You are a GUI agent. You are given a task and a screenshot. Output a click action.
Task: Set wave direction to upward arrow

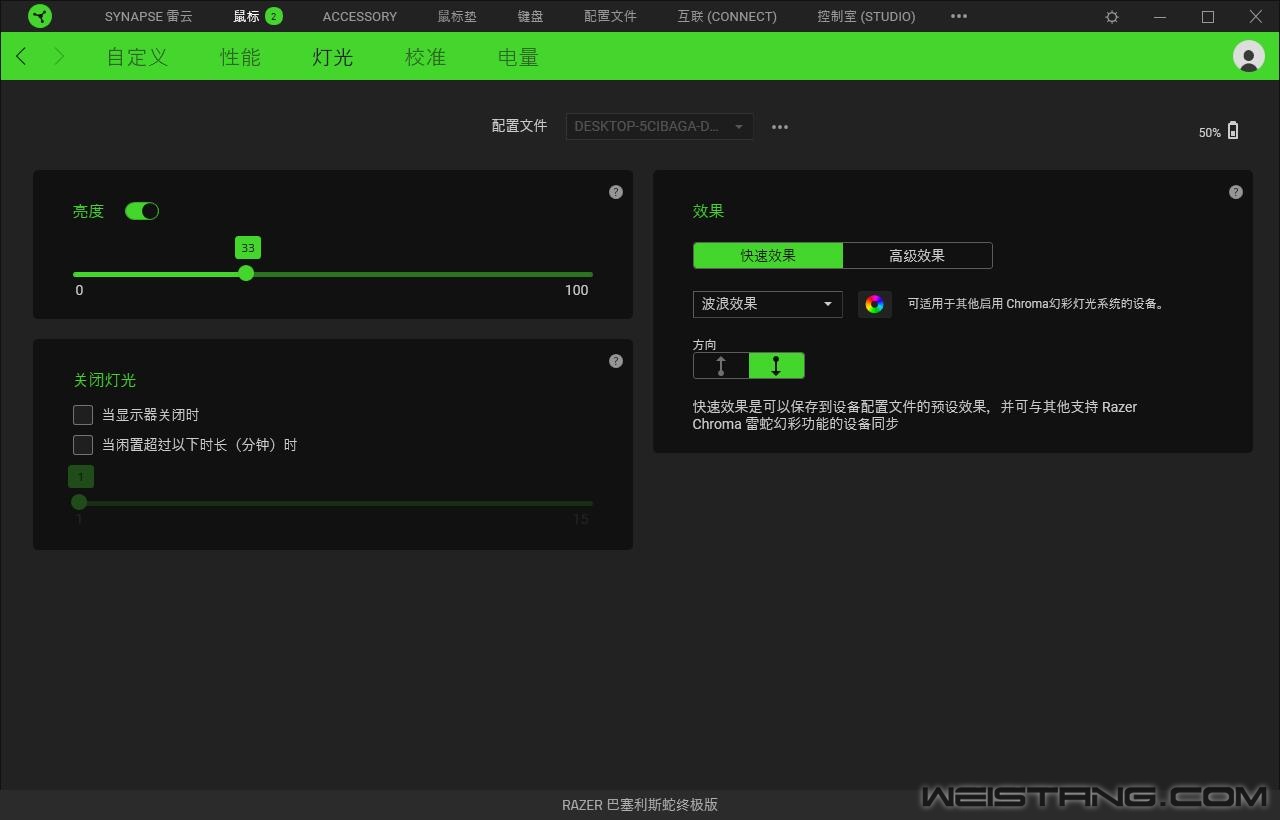[721, 365]
